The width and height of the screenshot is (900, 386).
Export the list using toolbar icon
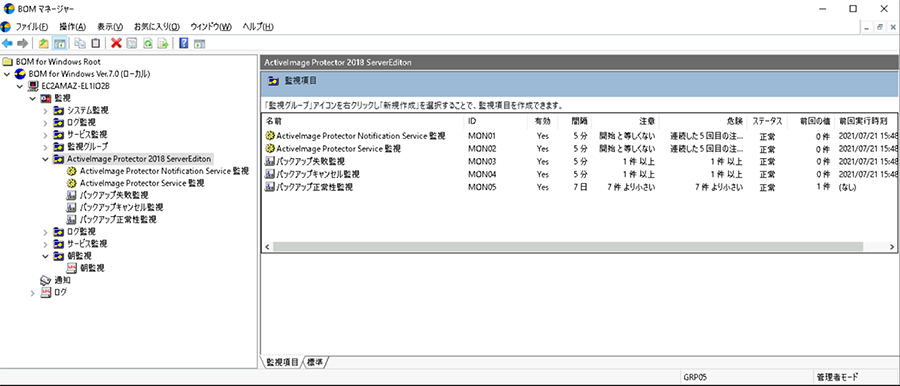(x=163, y=43)
